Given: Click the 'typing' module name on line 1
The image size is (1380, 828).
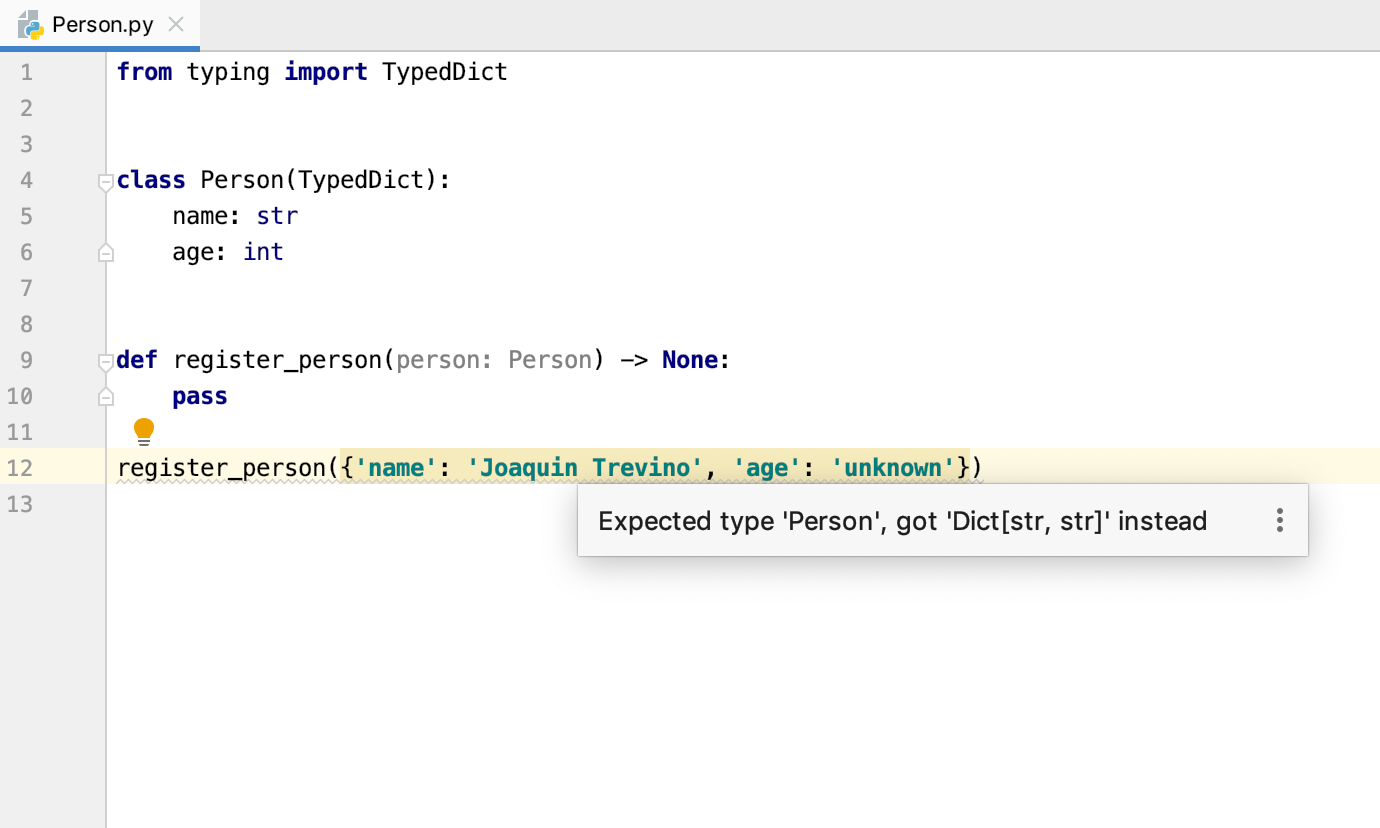Looking at the screenshot, I should coord(228,72).
